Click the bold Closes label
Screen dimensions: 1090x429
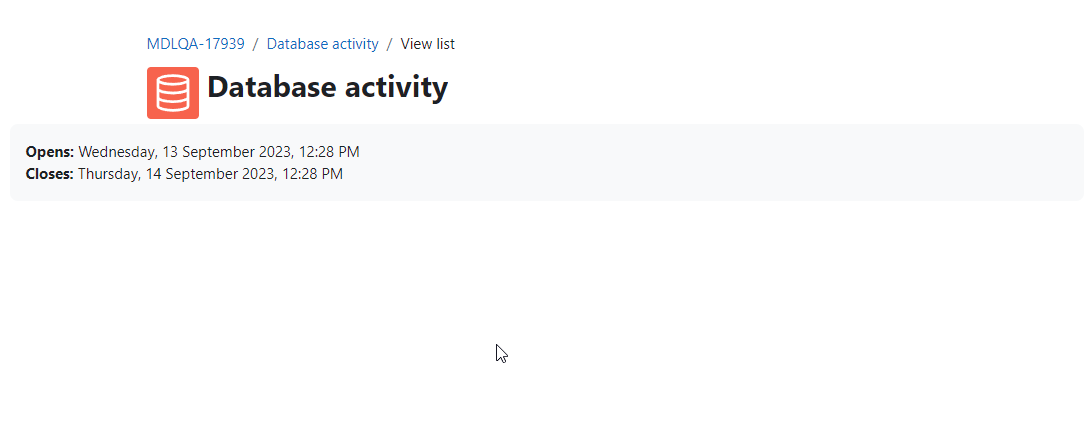point(49,174)
